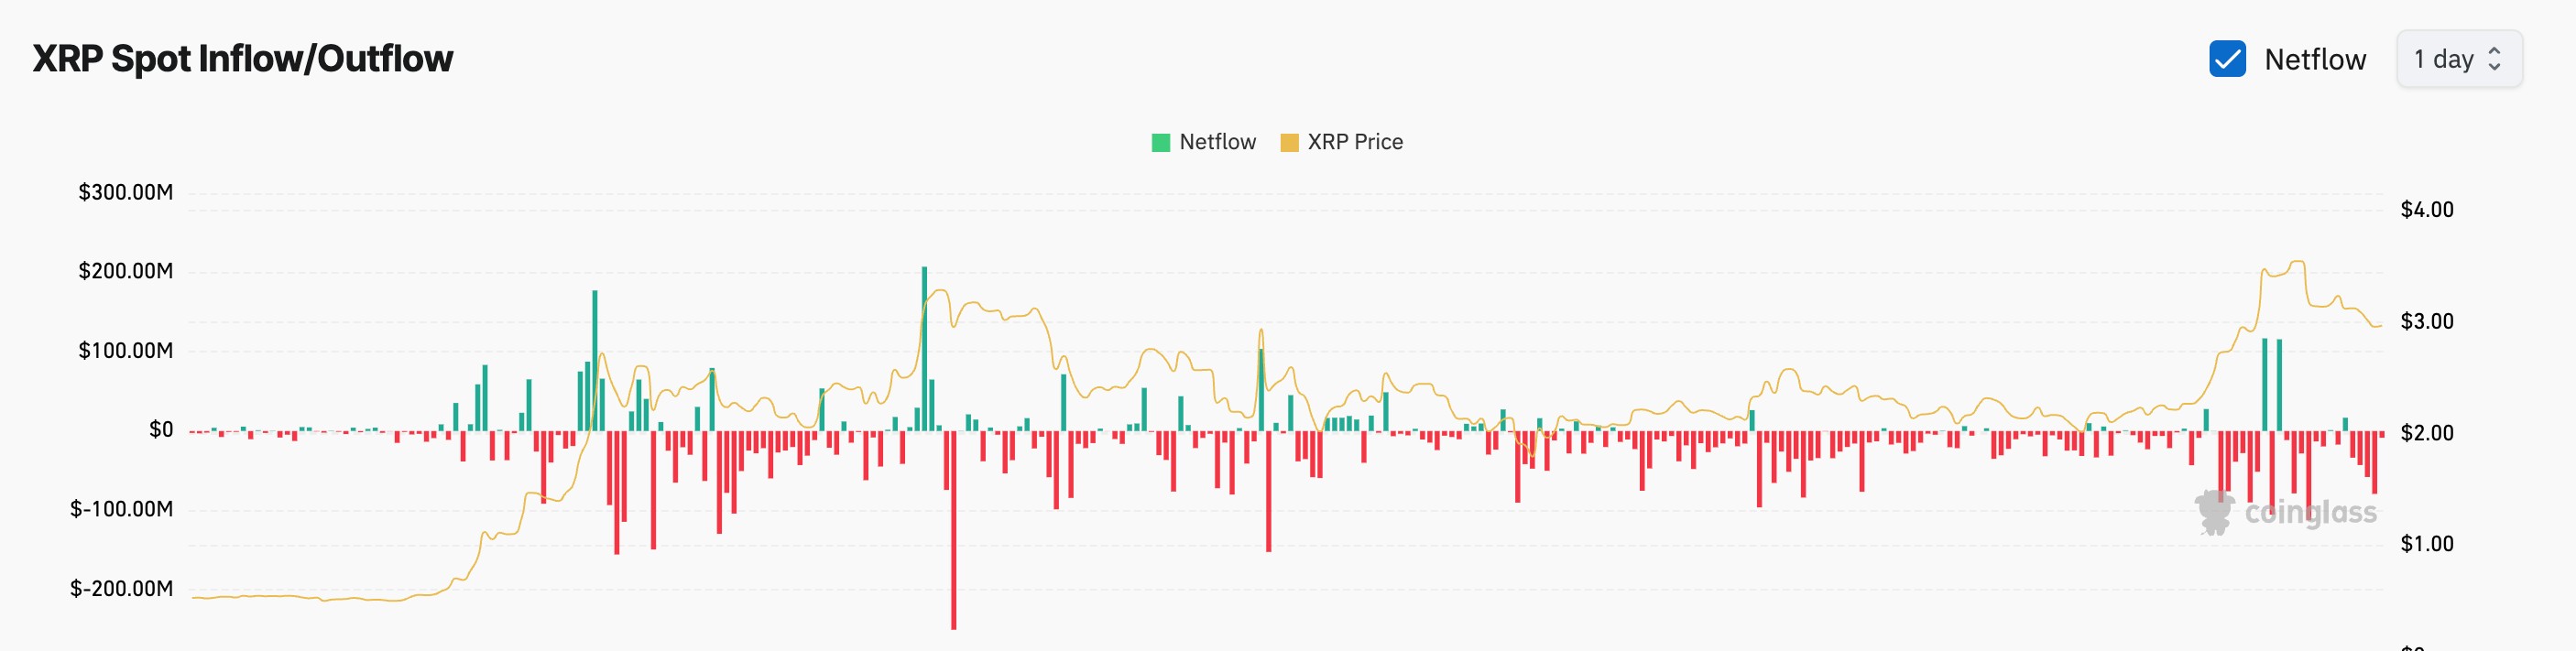Screen dimensions: 2576x651
Task: Click the coinglass watermark text
Action: (2310, 513)
